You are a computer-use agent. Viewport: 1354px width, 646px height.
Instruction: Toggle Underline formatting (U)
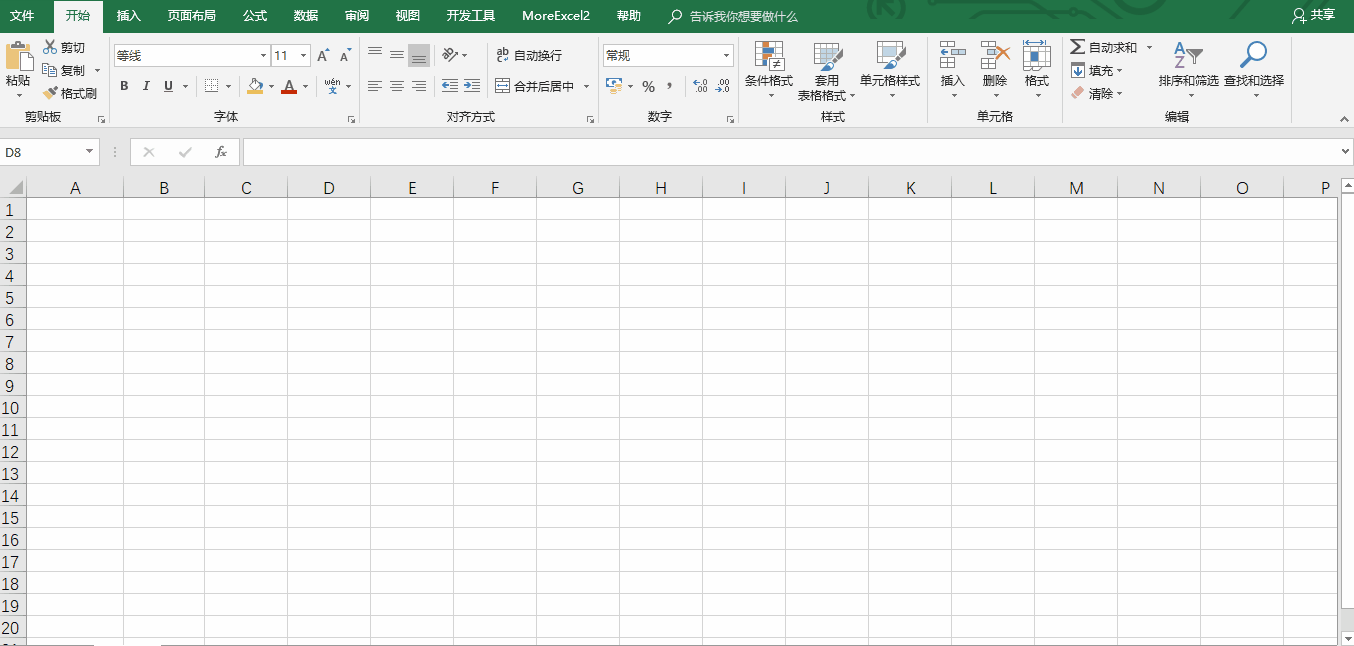pyautogui.click(x=168, y=86)
